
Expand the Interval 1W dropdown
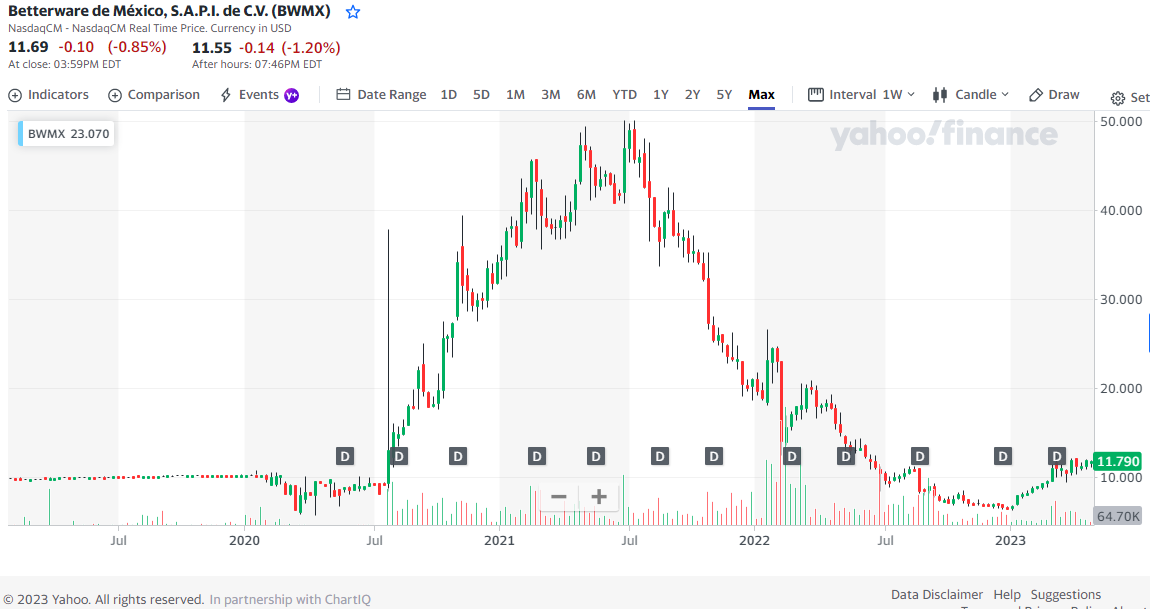(x=862, y=95)
